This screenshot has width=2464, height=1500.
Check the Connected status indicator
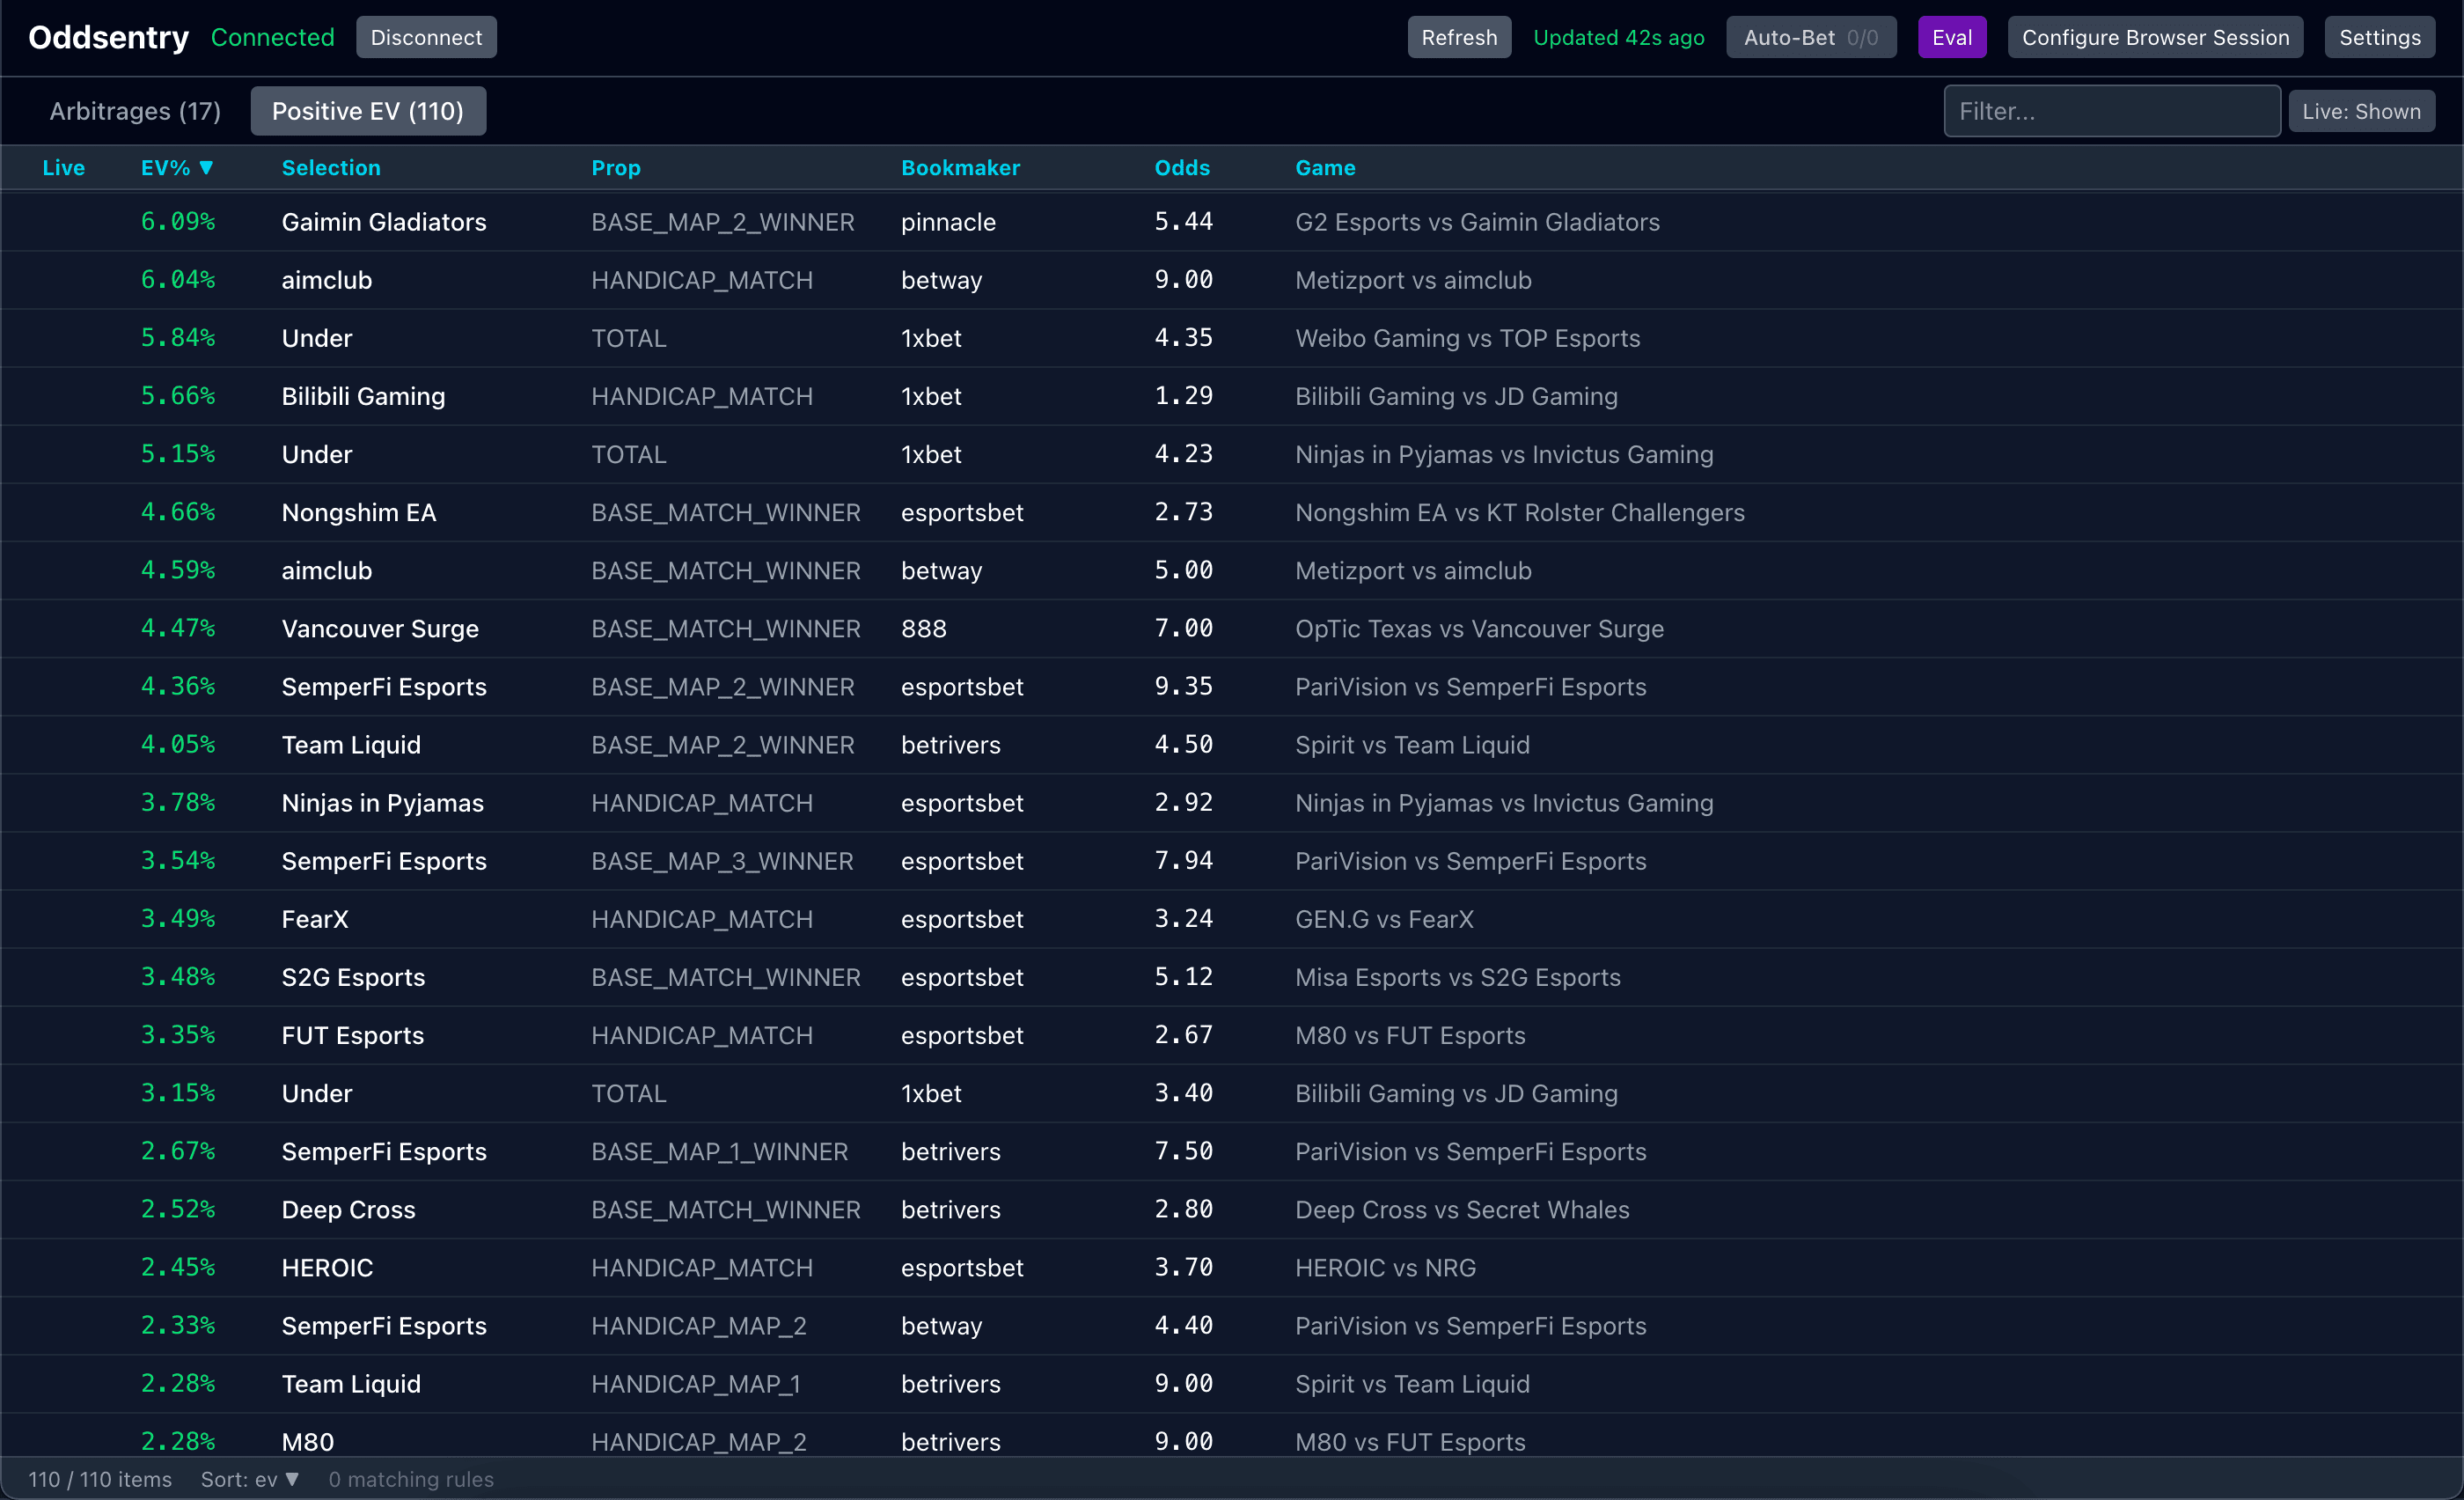pos(272,37)
